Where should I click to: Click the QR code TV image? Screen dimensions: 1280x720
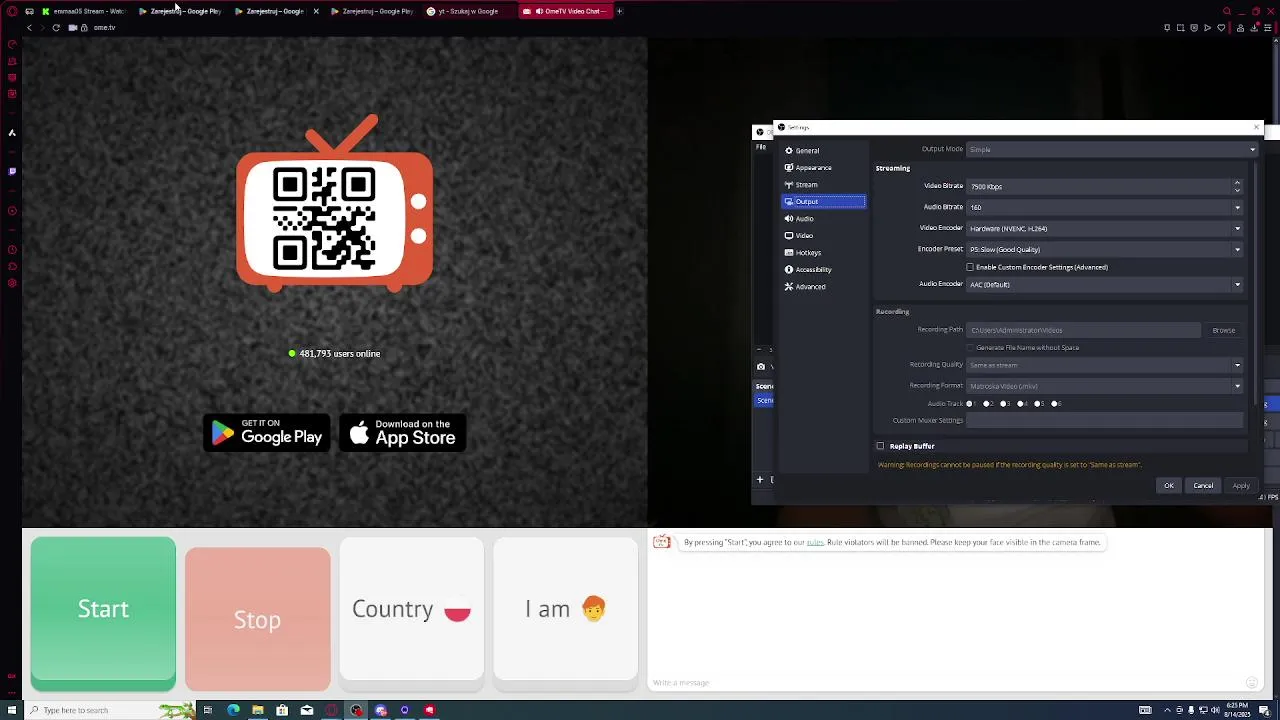335,205
